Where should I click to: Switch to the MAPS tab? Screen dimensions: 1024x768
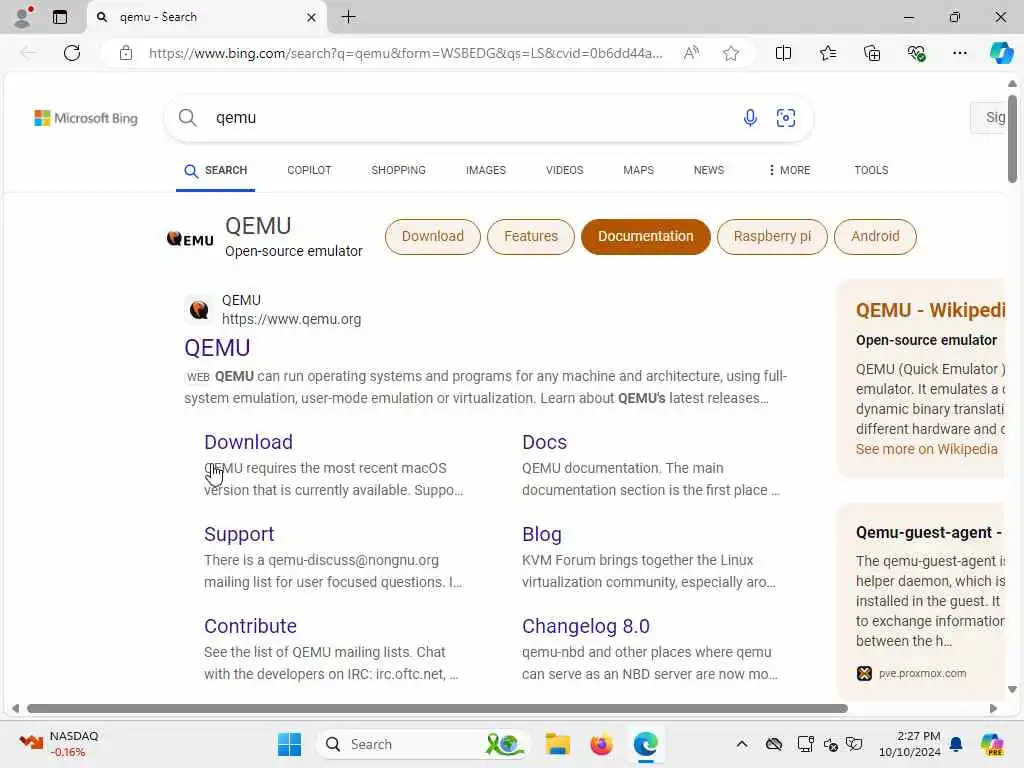click(x=638, y=170)
